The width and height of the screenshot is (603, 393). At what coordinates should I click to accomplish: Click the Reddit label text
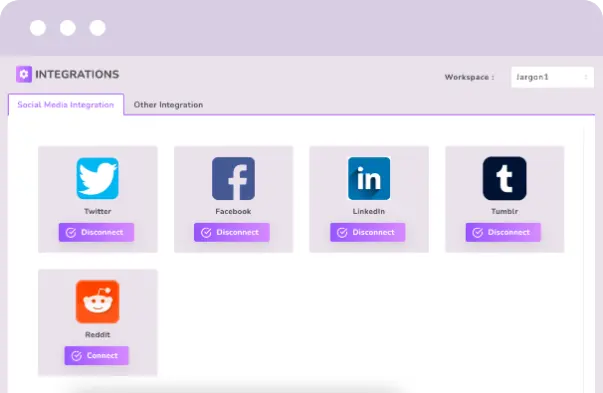point(98,335)
